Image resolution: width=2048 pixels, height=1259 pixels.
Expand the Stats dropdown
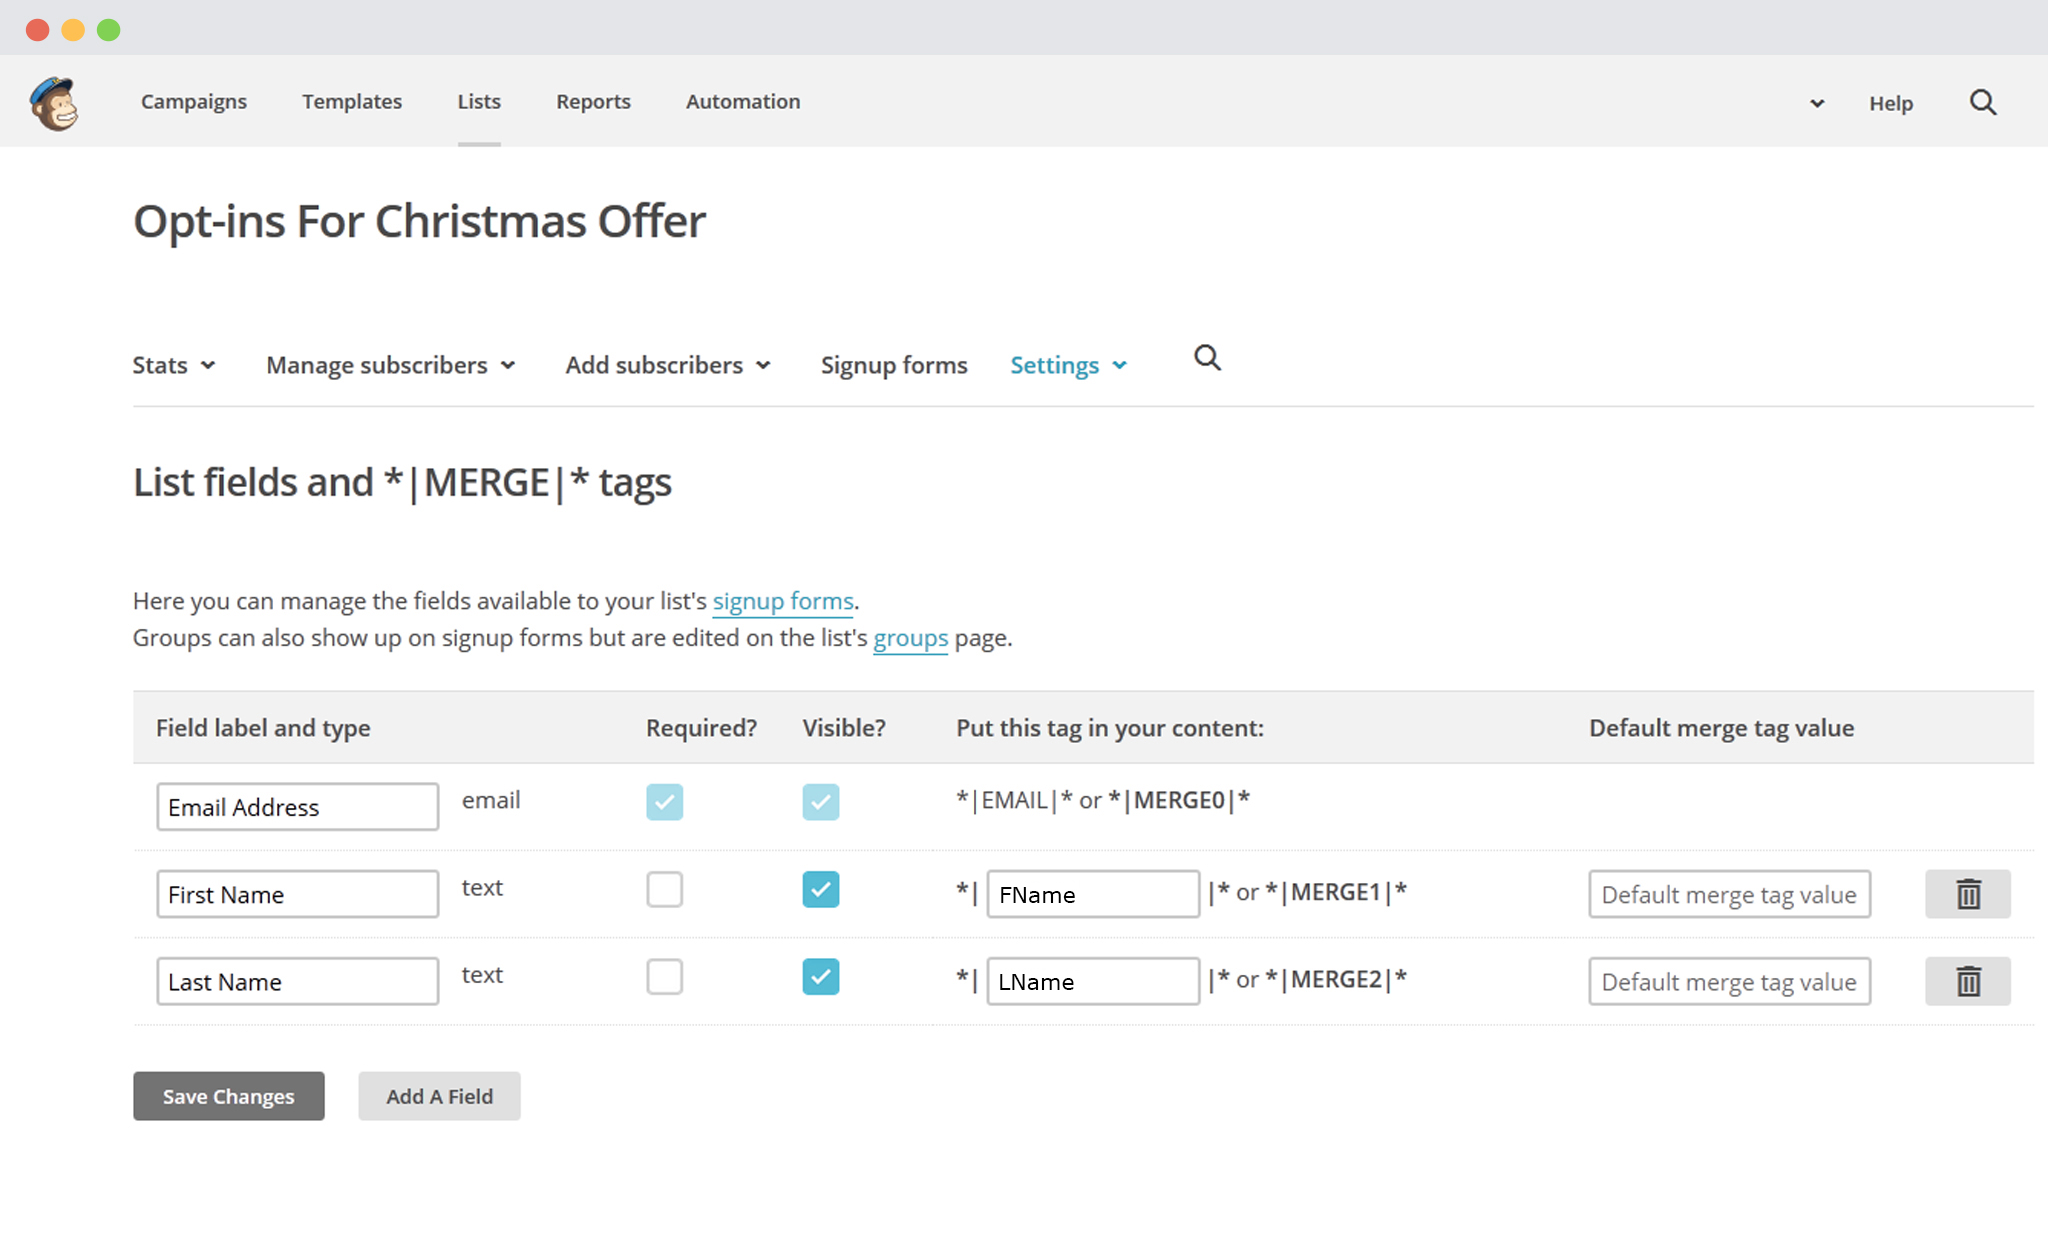pyautogui.click(x=174, y=365)
